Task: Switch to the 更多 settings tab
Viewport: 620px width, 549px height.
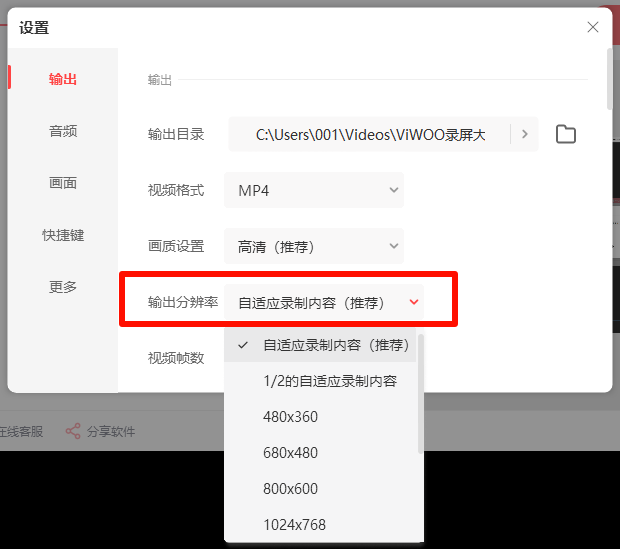Action: [63, 287]
